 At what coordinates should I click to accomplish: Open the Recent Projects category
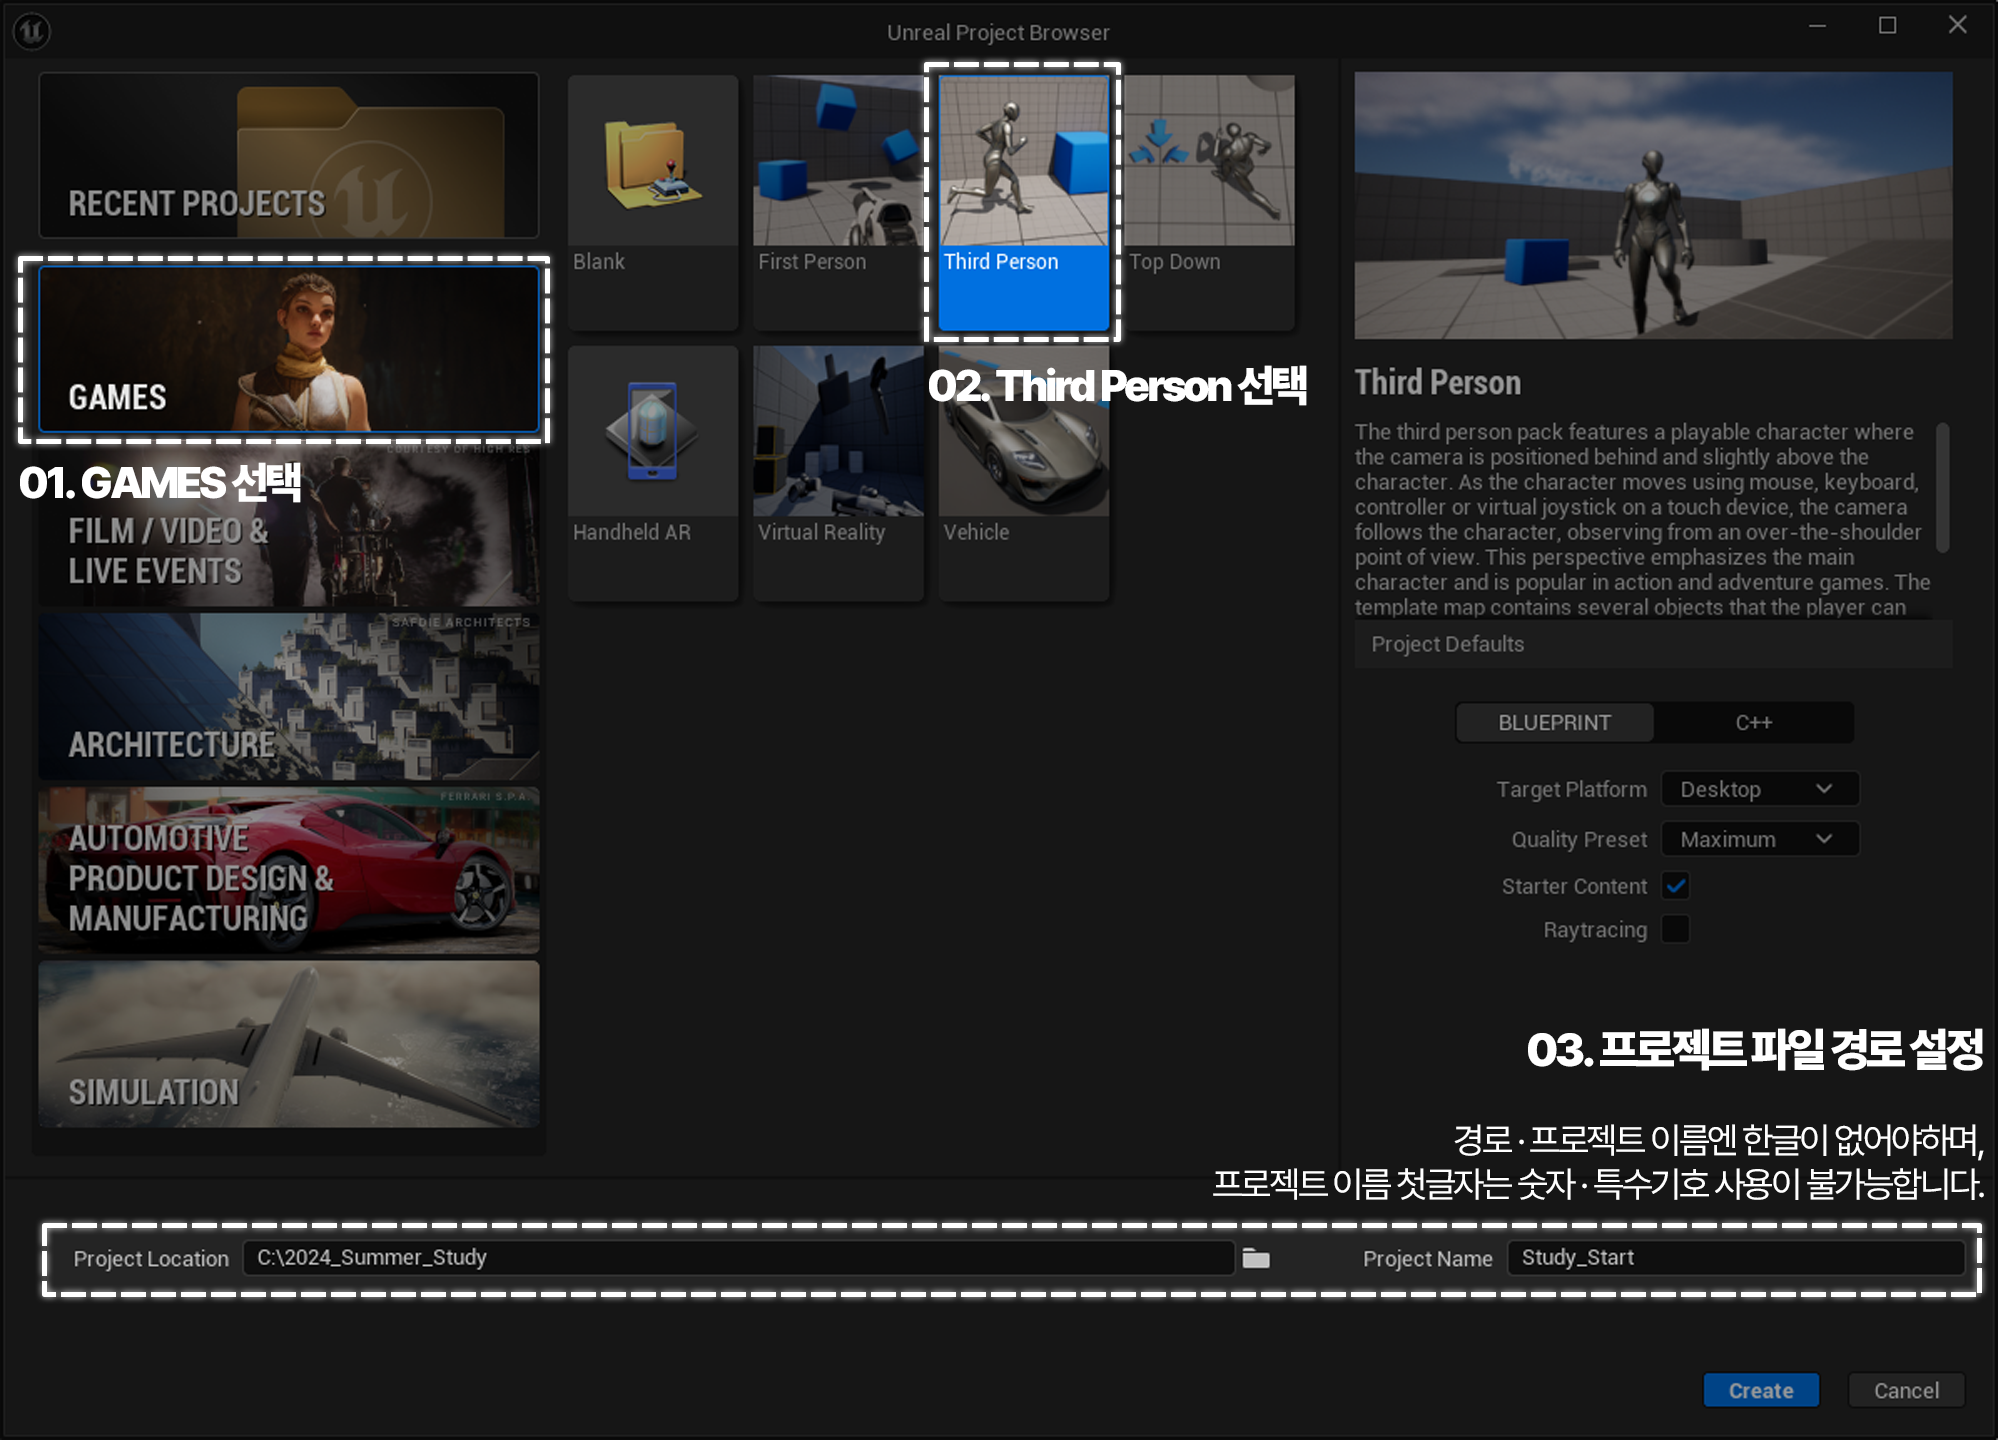click(x=289, y=155)
